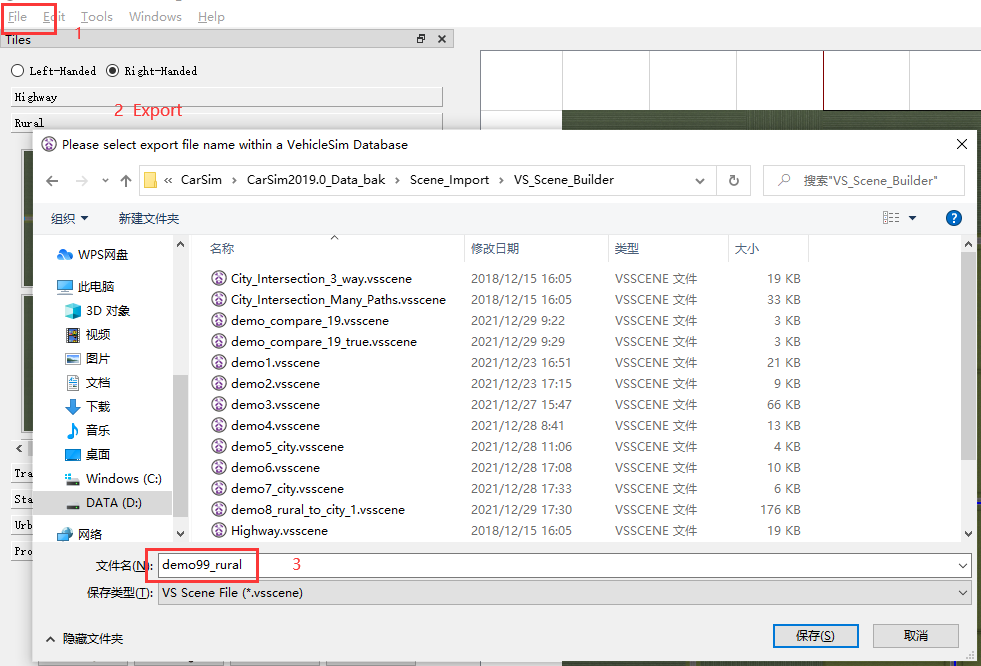Open 图片 folder in sidebar
The image size is (981, 666).
pos(88,358)
